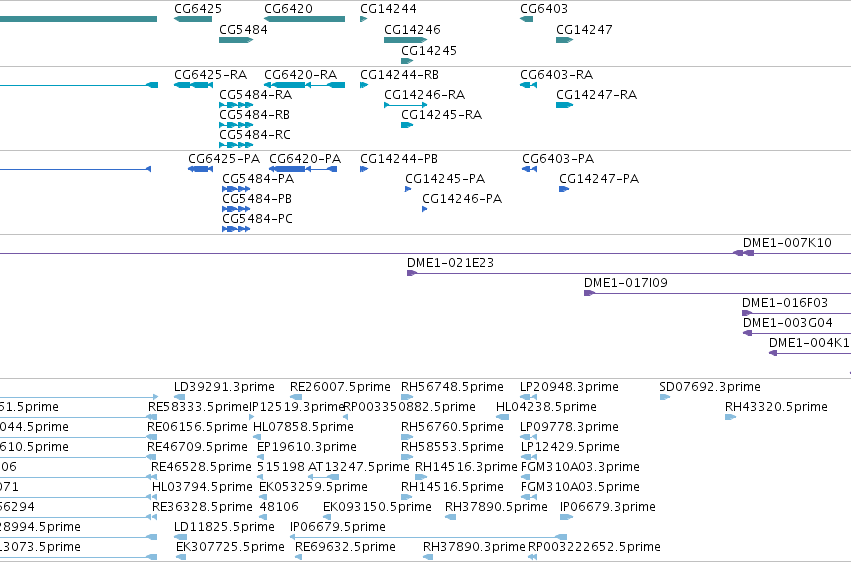
Task: Select the CG14246-RA transcript label
Action: (424, 95)
